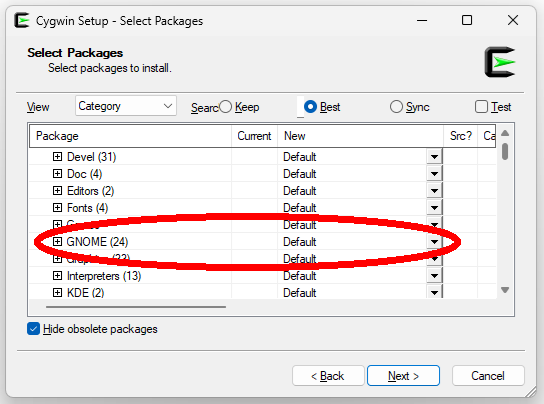
Task: Open the View Category combo box
Action: 126,106
